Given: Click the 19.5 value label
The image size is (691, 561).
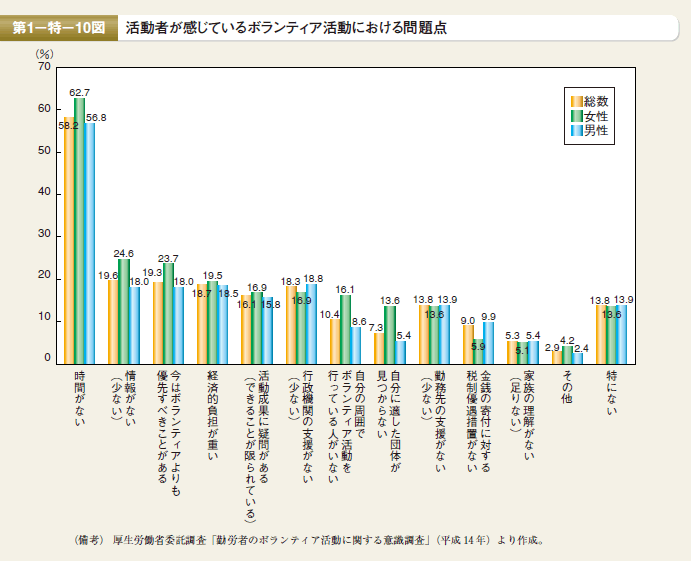Looking at the screenshot, I should [212, 275].
